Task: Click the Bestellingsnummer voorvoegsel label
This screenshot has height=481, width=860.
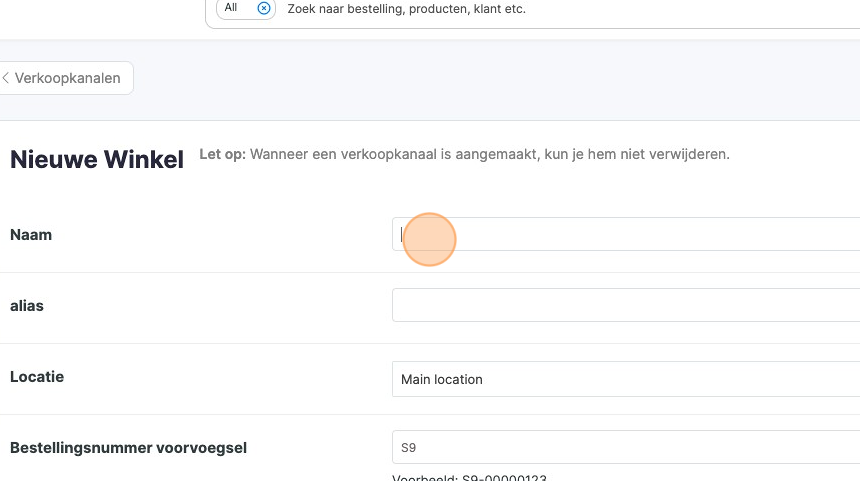Action: (128, 448)
